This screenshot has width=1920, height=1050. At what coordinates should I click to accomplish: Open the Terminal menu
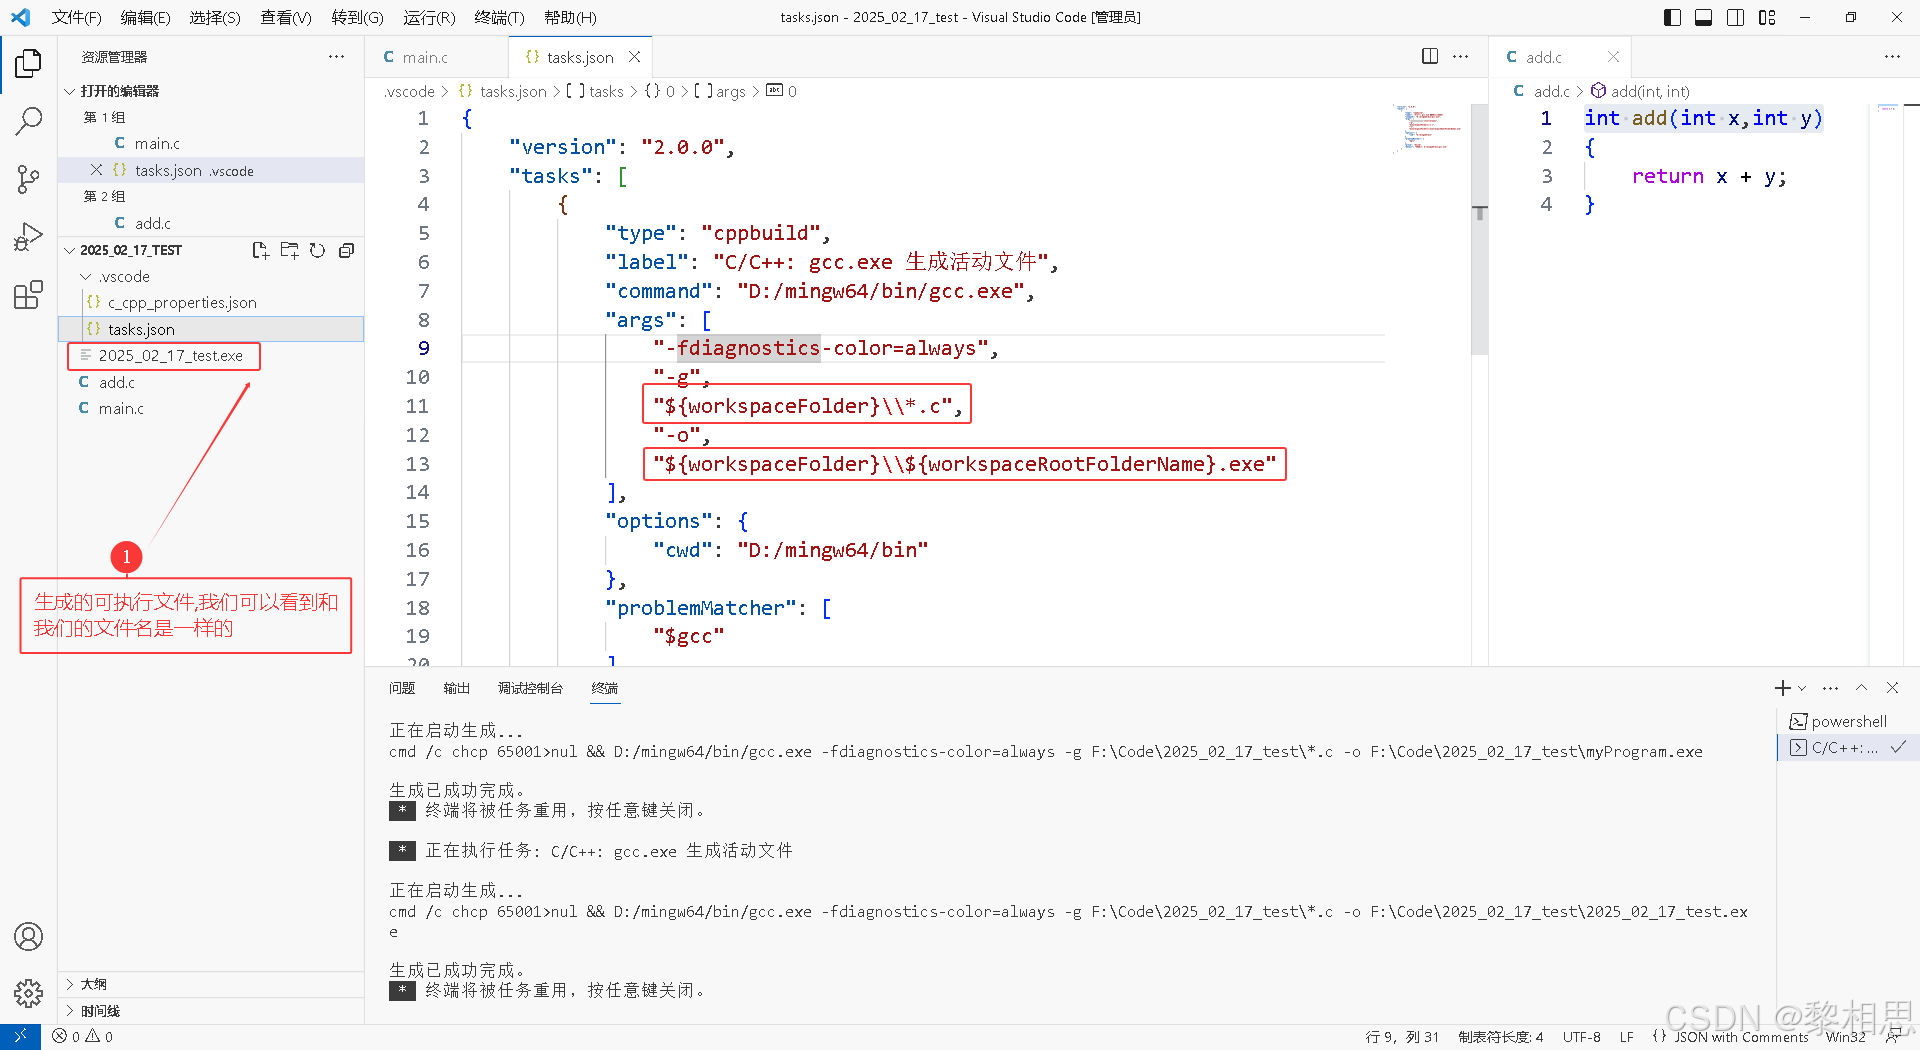[499, 17]
